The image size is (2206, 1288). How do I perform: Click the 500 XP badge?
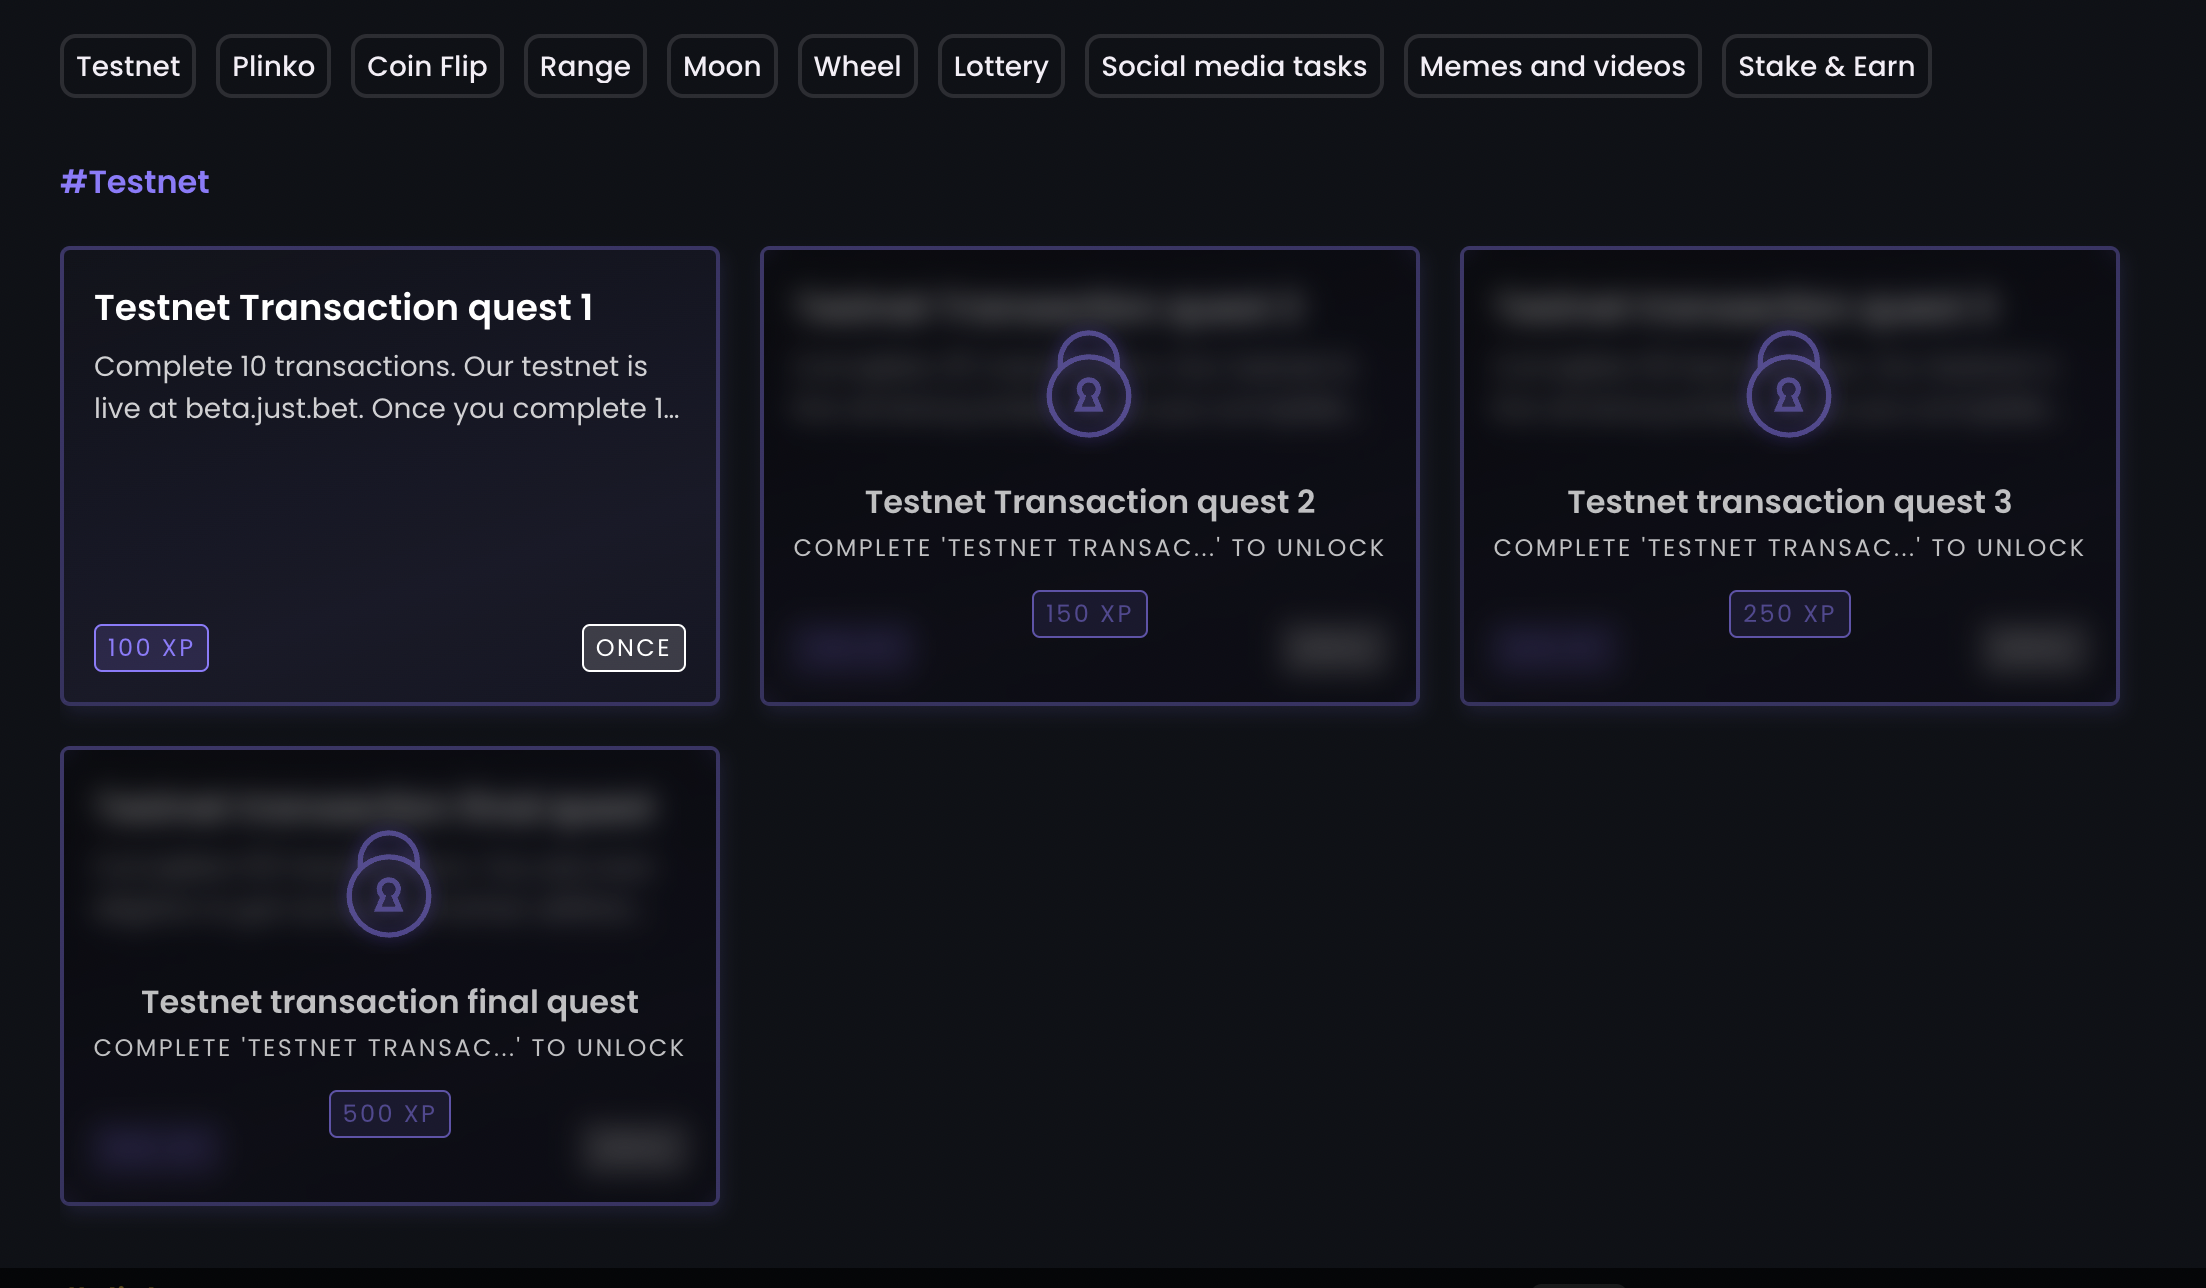tap(389, 1114)
